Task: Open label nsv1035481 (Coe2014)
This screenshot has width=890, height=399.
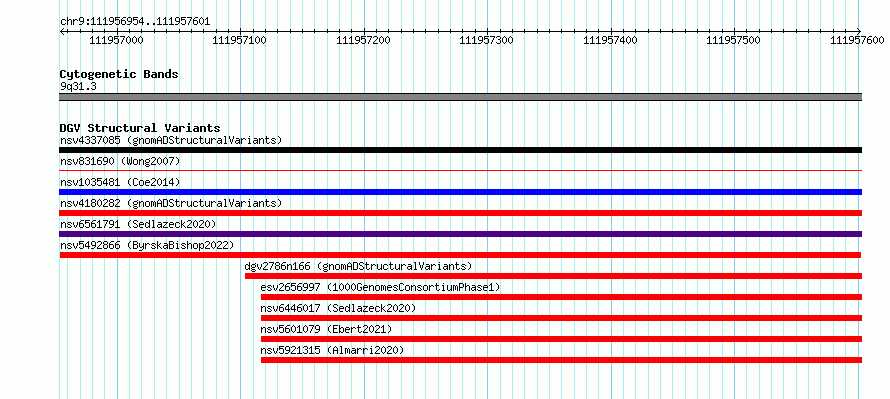Action: (120, 182)
